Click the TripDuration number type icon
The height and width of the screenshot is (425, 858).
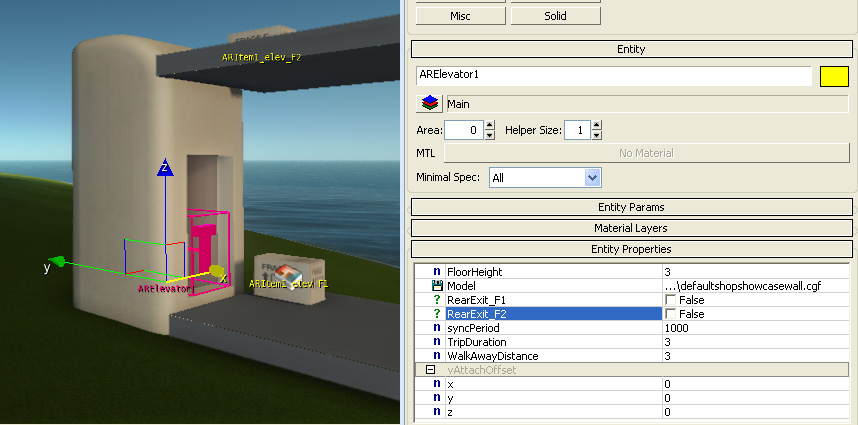437,342
